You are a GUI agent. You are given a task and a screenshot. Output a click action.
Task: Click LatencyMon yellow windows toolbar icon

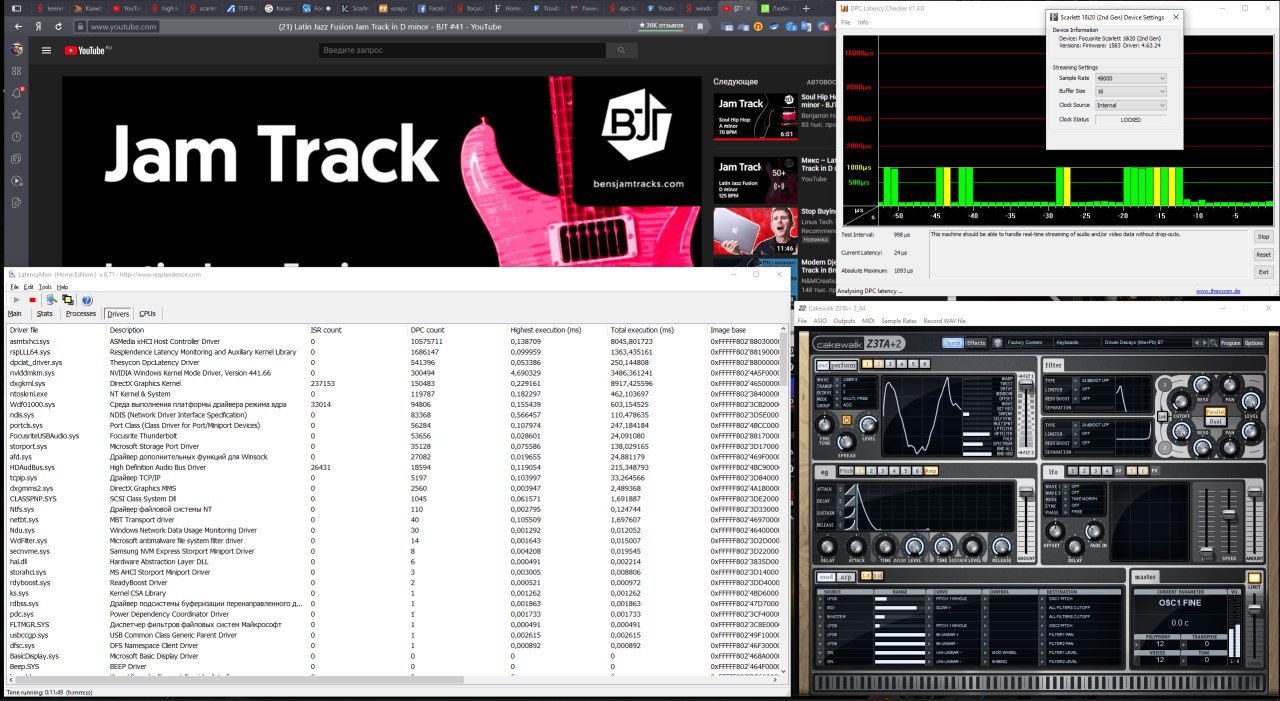tap(68, 300)
